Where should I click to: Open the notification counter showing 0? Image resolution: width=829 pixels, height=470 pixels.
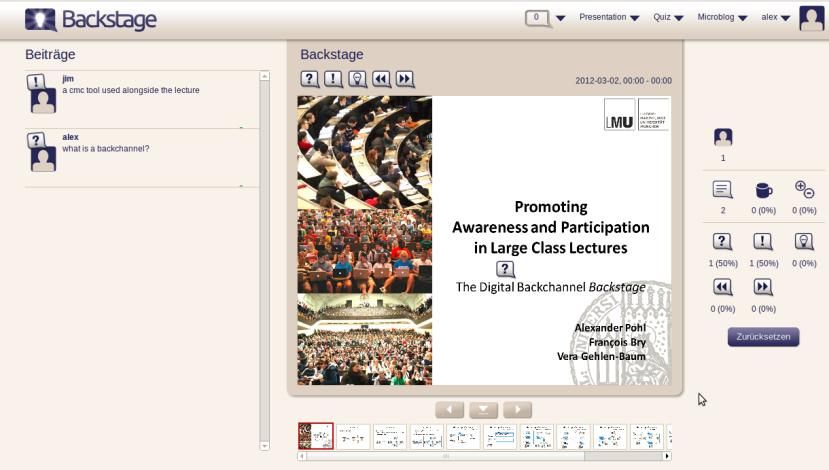pos(537,18)
